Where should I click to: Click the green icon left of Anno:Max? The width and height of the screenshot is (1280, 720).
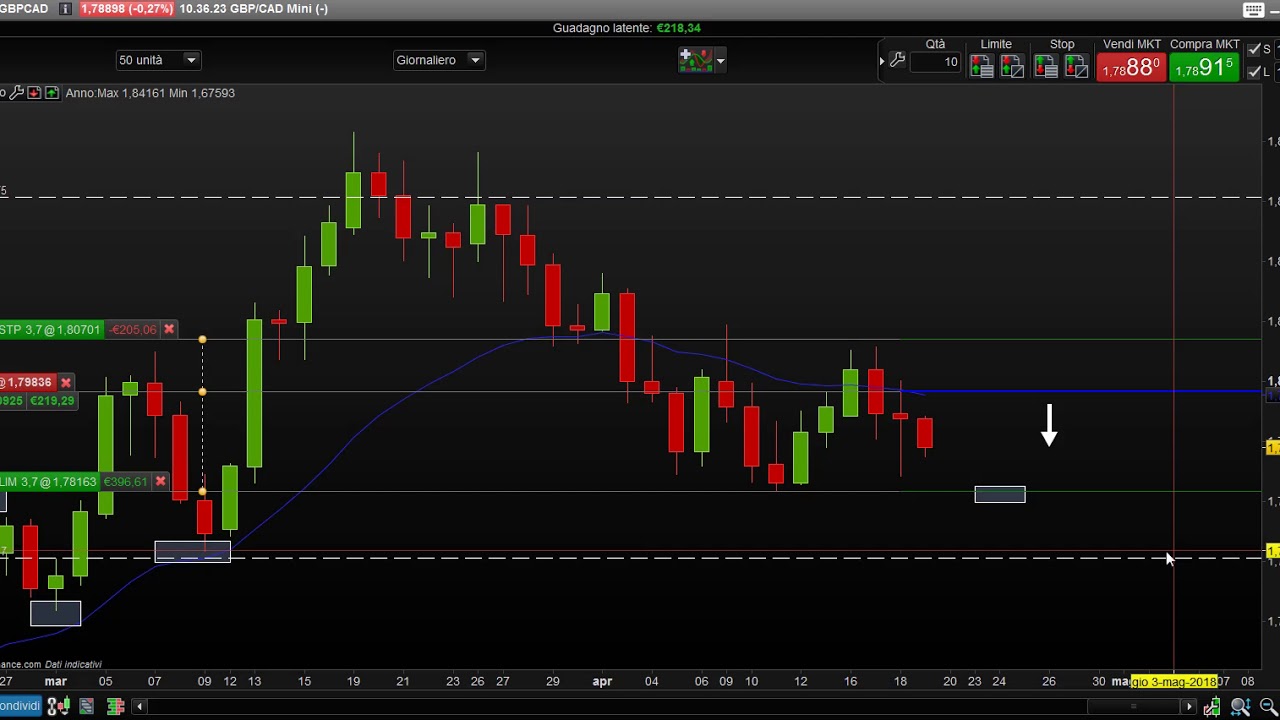(x=52, y=93)
